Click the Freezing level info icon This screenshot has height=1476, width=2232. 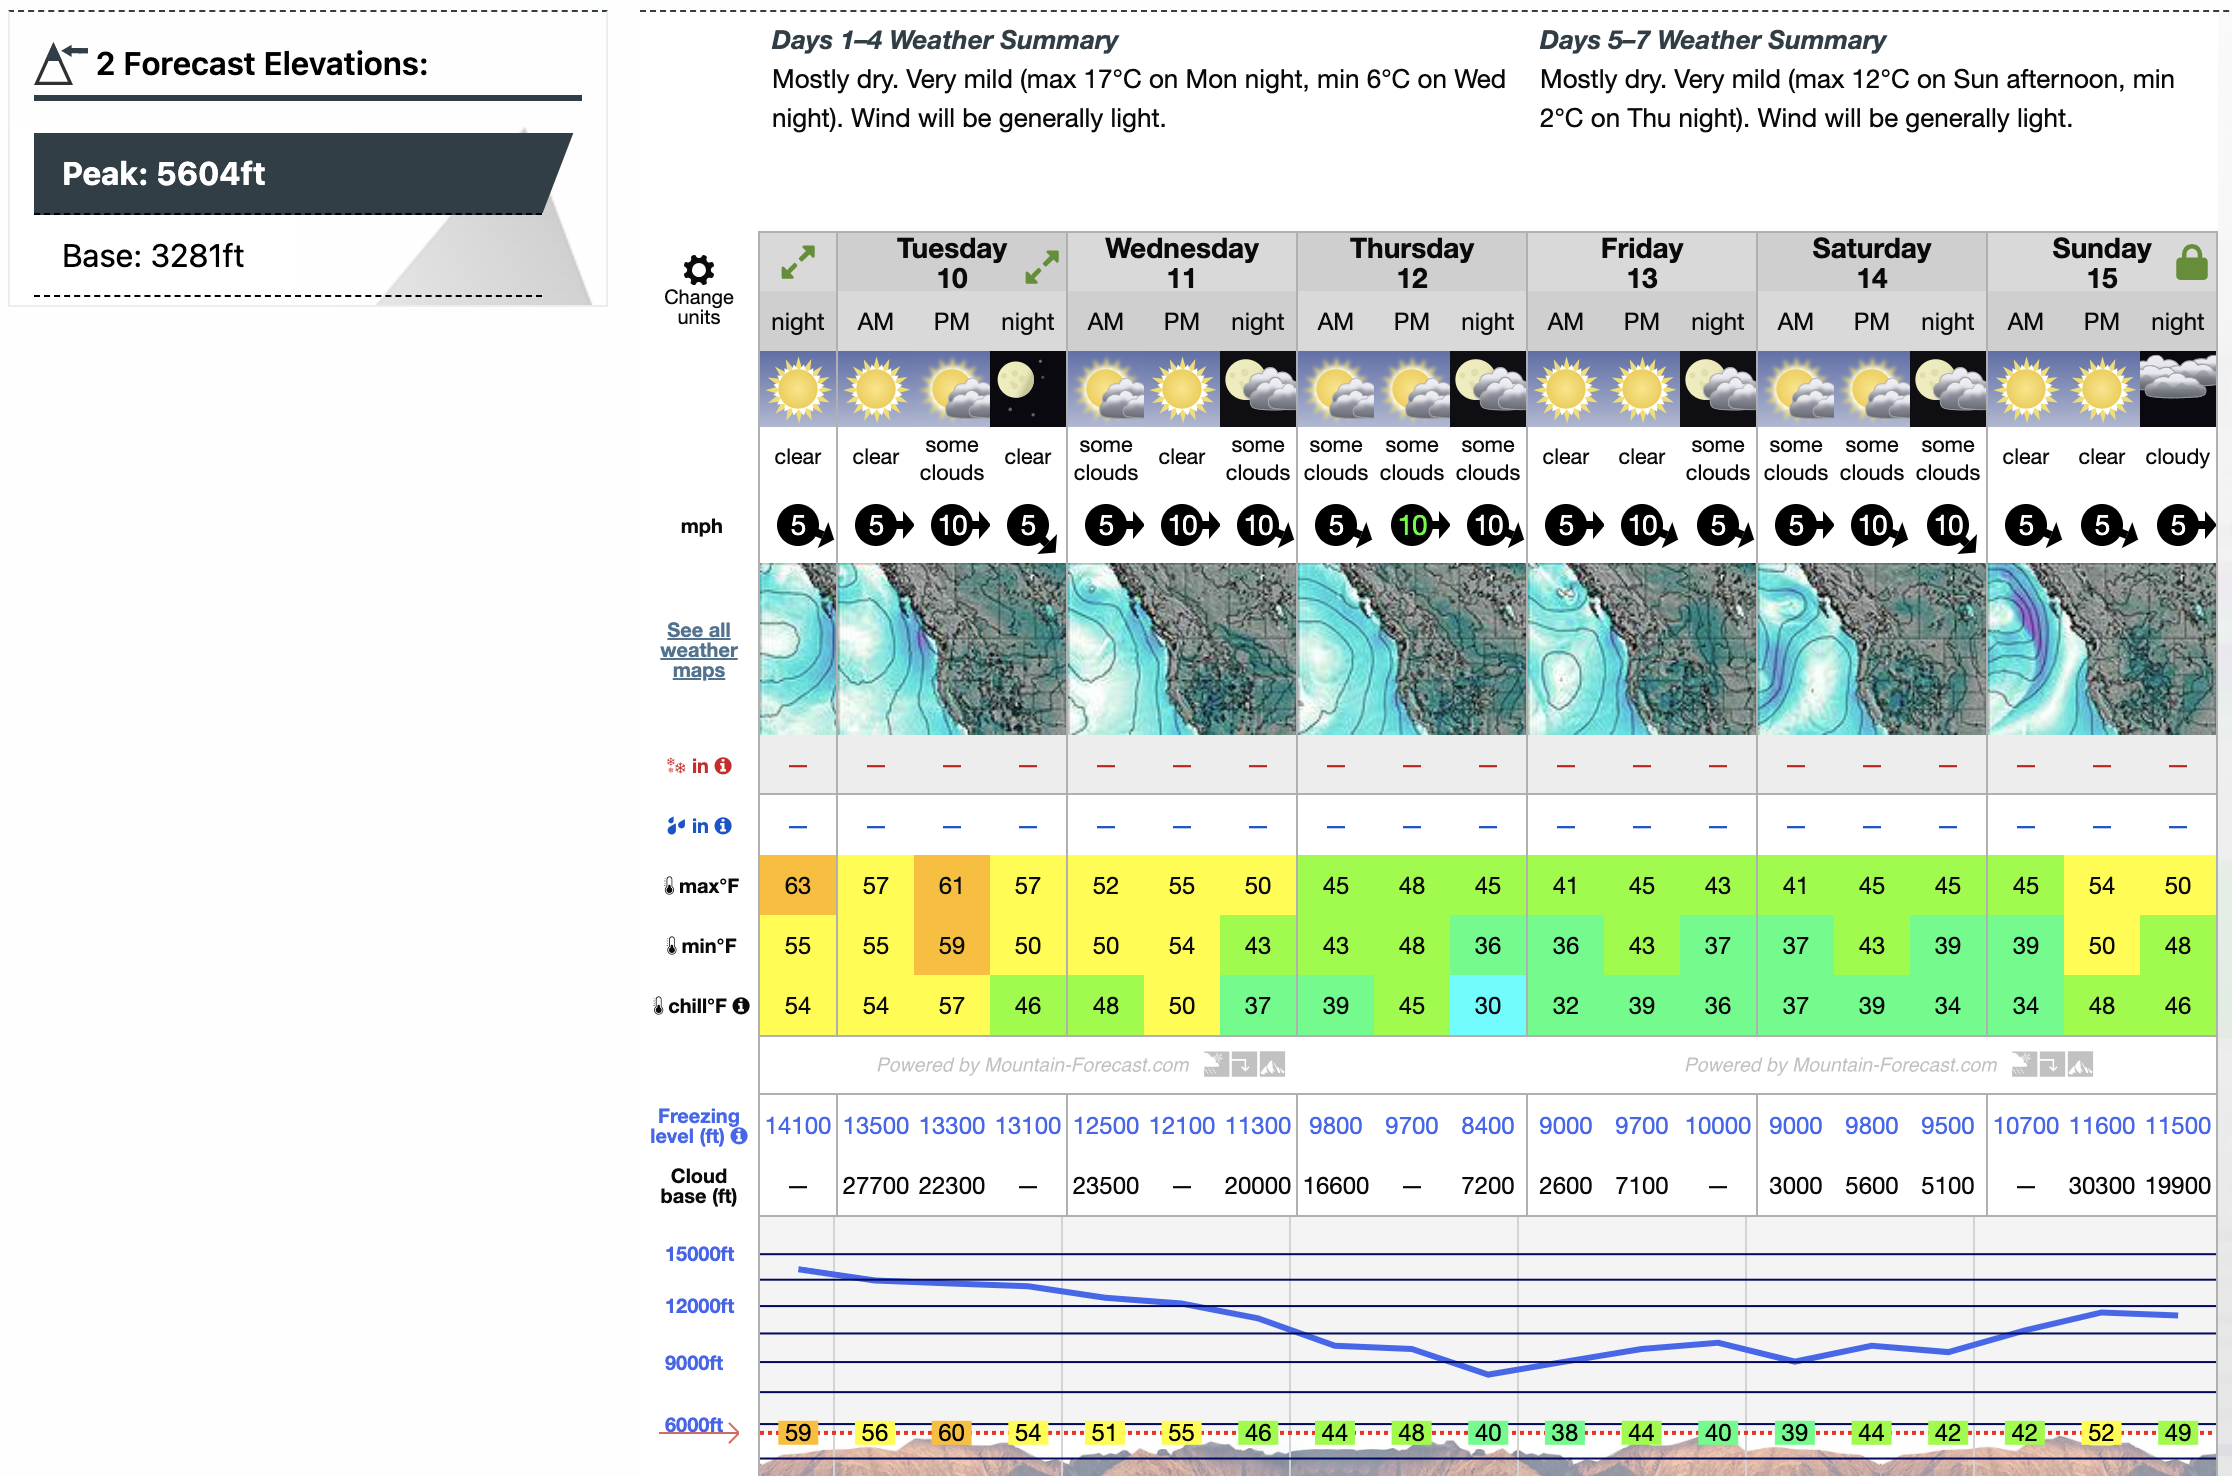[740, 1137]
